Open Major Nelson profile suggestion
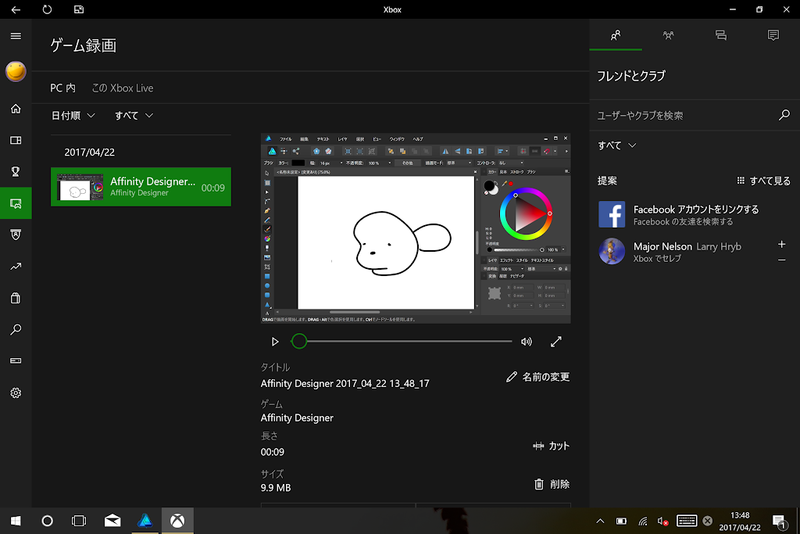This screenshot has width=800, height=534. pyautogui.click(x=684, y=251)
